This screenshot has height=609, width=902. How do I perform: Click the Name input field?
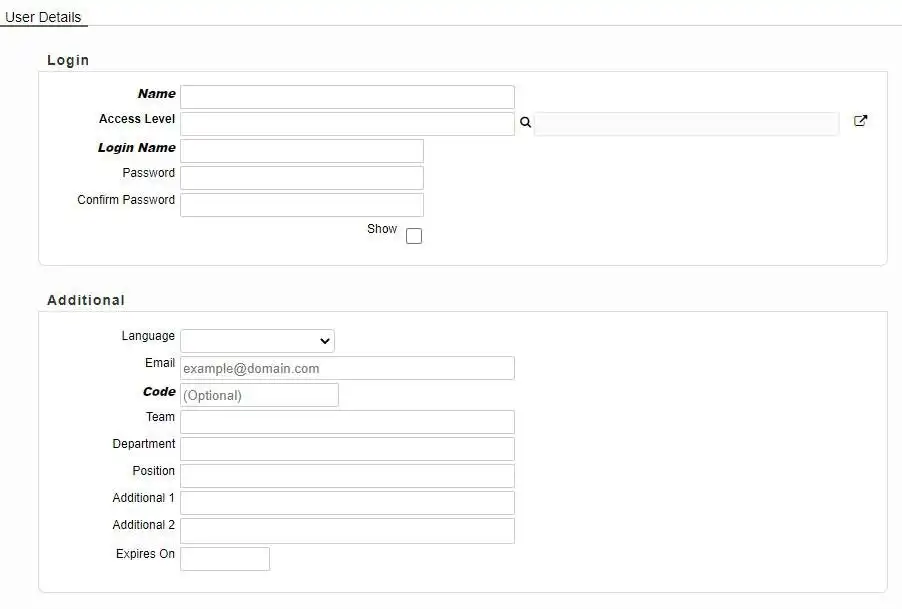(347, 97)
